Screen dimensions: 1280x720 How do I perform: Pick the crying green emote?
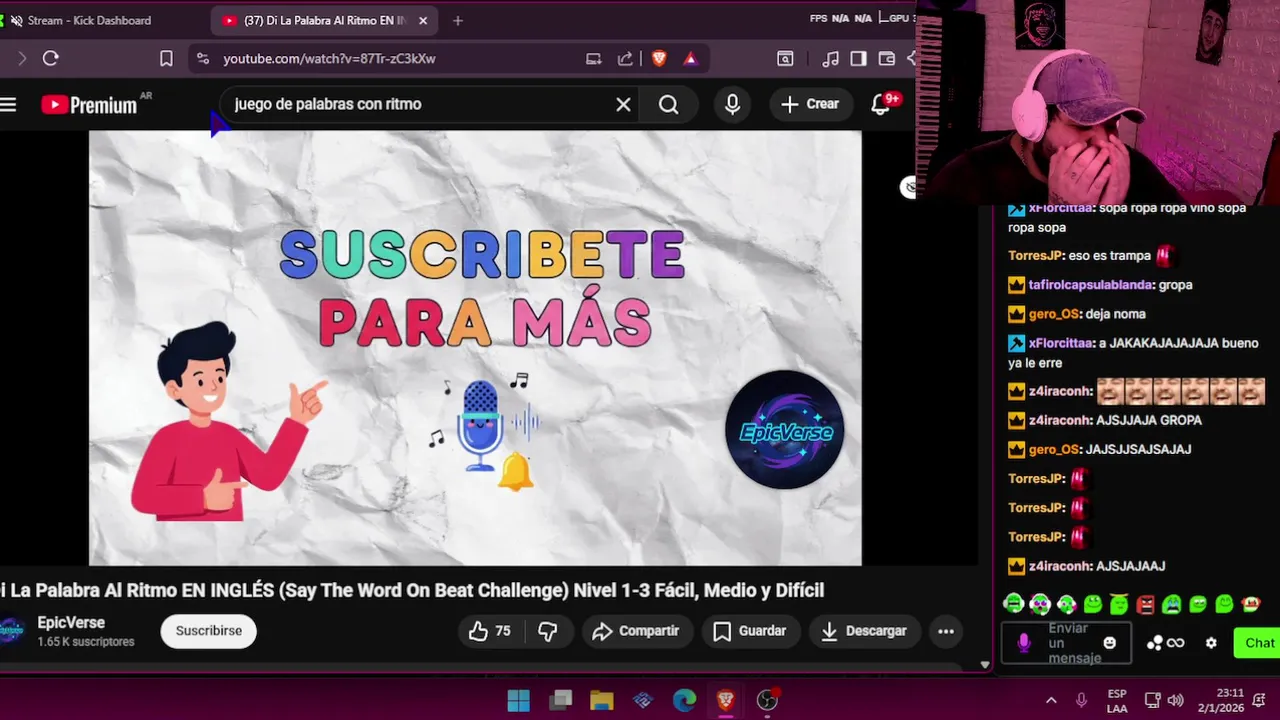pyautogui.click(x=1172, y=604)
